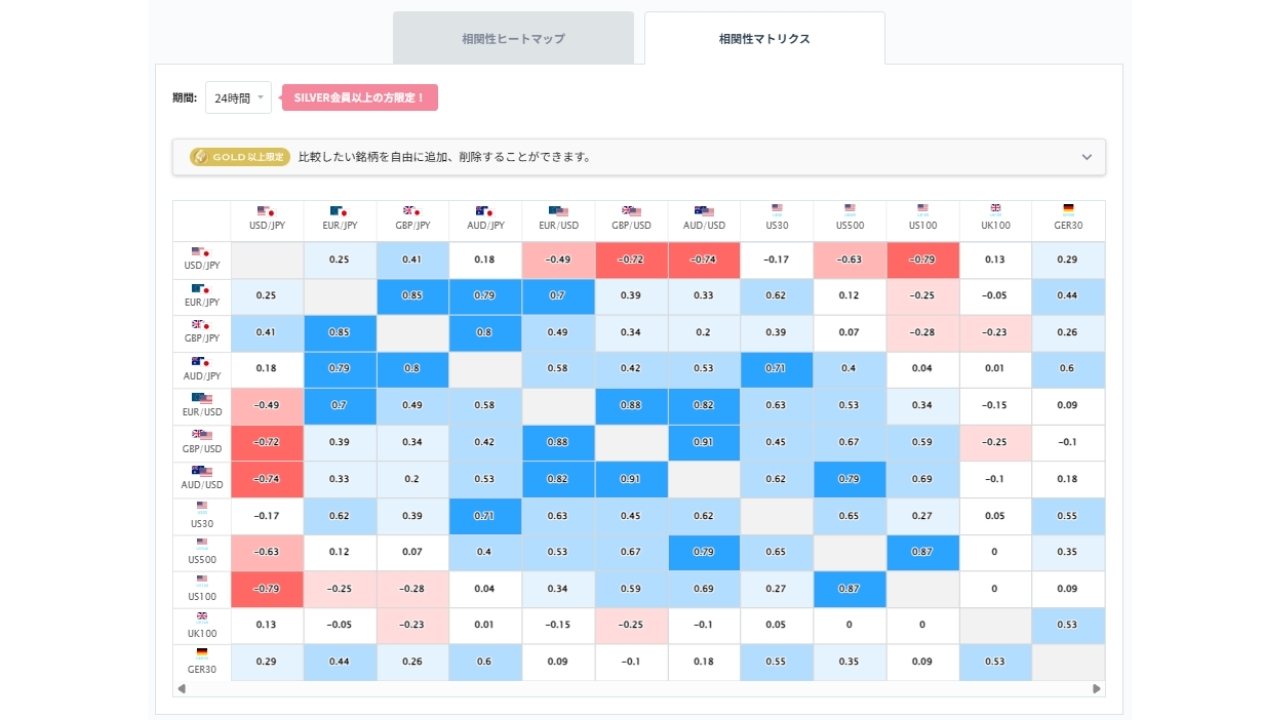Click the left arrow of horizontal scrollbar
The height and width of the screenshot is (720, 1280).
click(x=181, y=689)
